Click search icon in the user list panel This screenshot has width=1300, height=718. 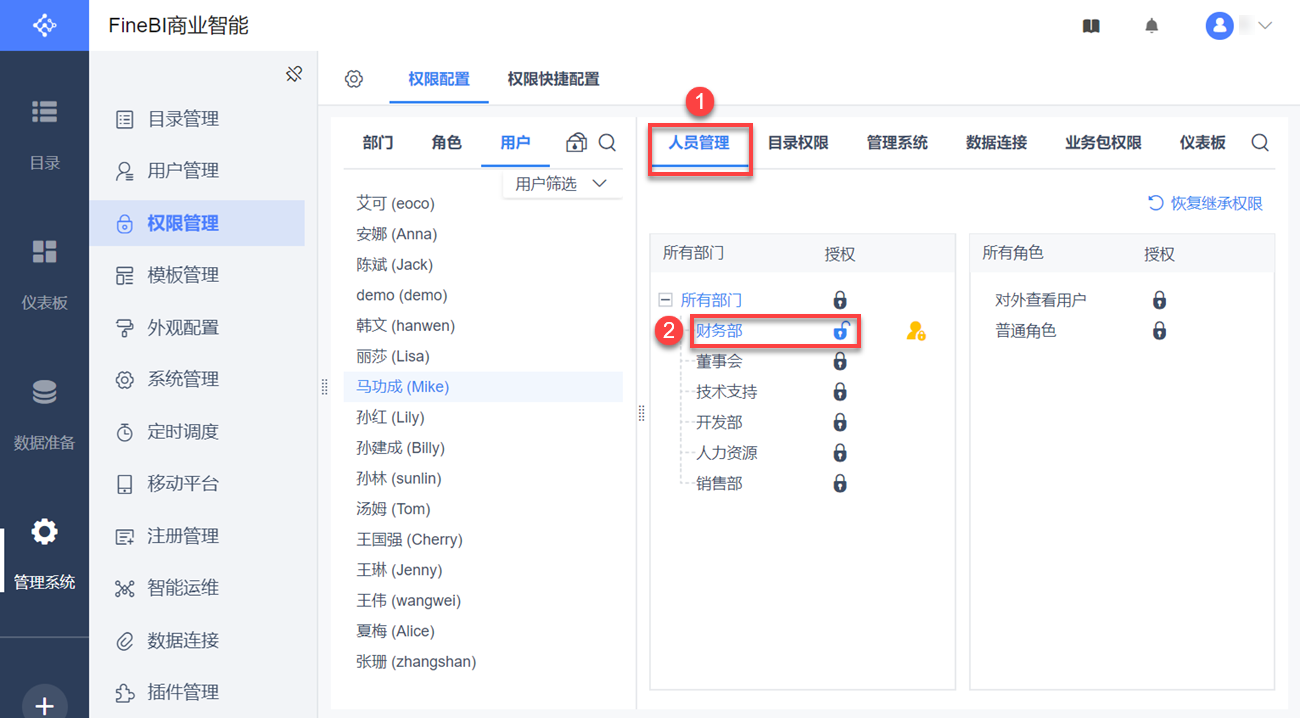tap(607, 143)
